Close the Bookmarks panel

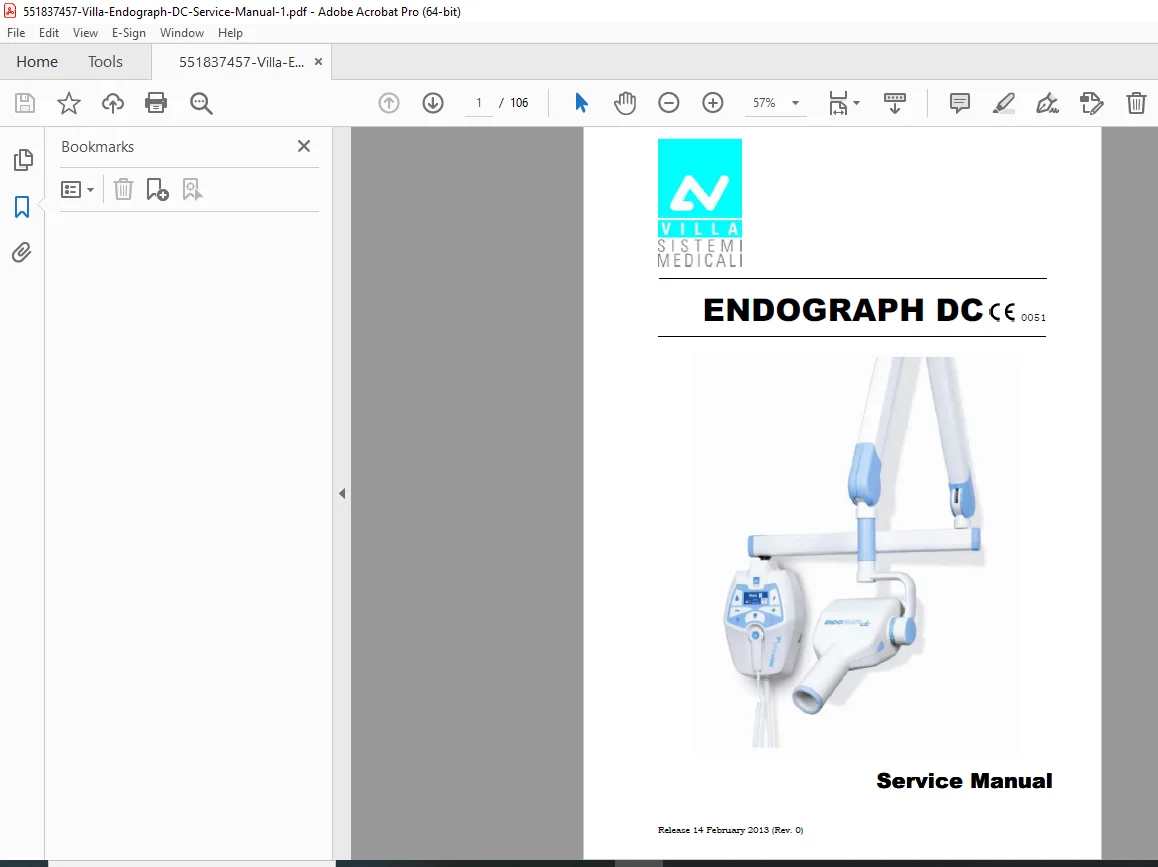[304, 146]
